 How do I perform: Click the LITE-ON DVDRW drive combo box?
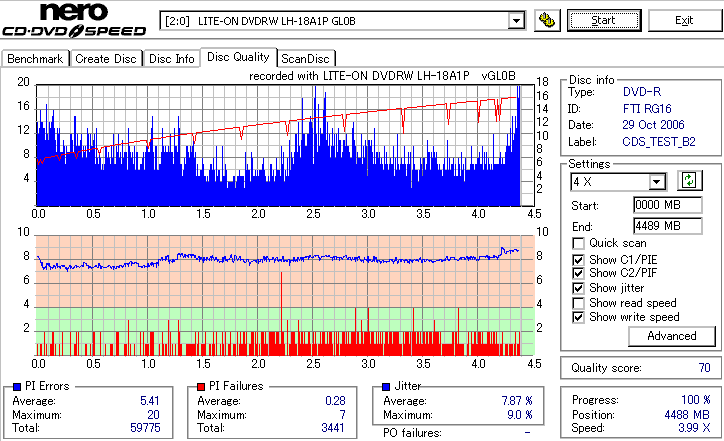click(x=342, y=21)
